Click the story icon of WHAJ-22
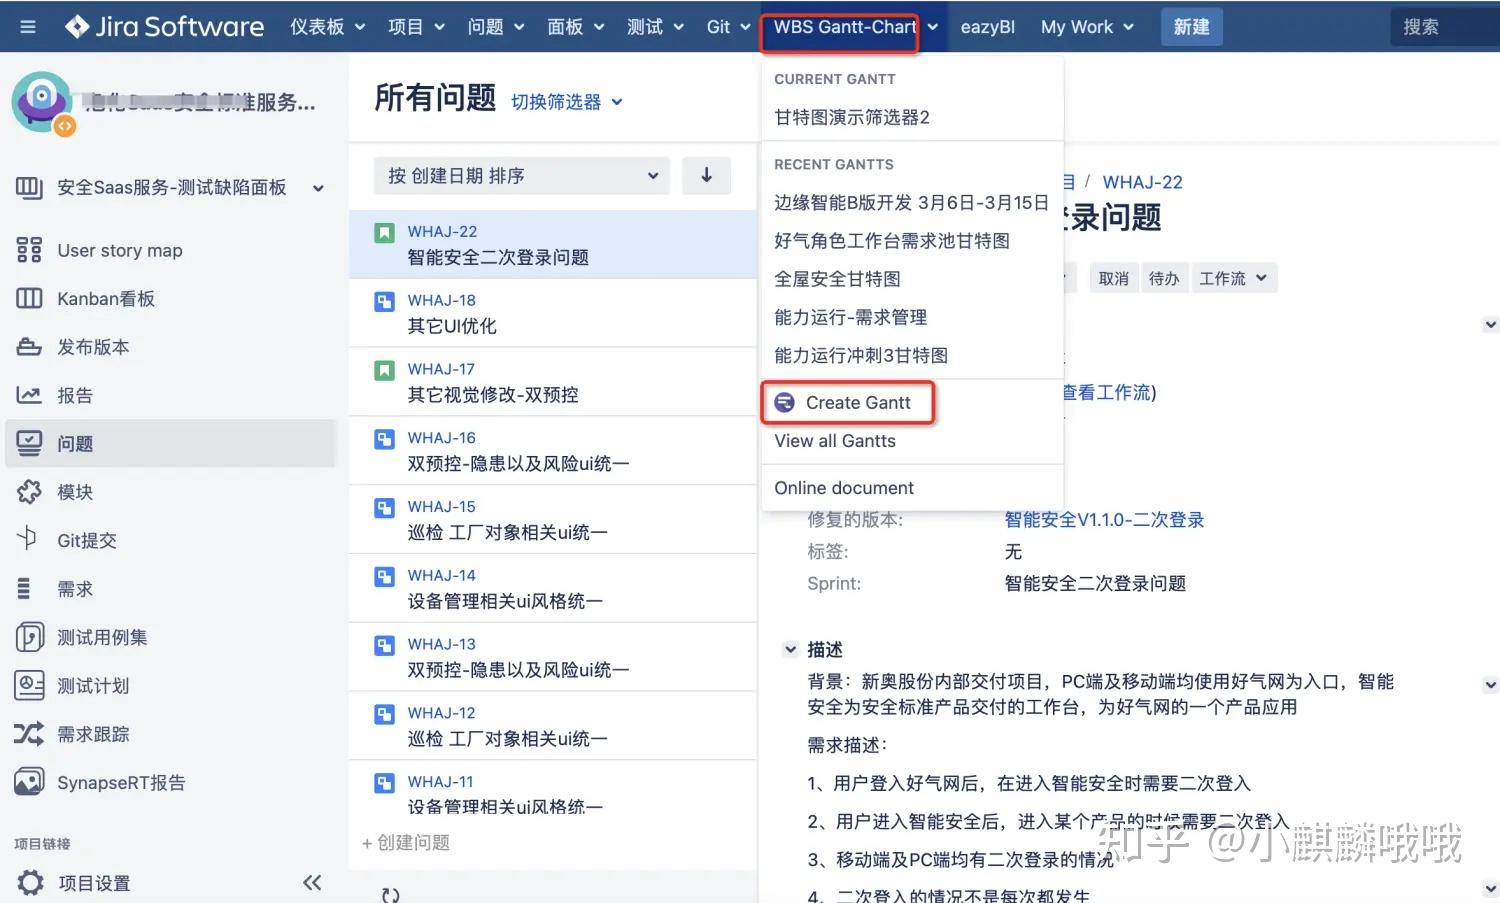 (x=384, y=233)
